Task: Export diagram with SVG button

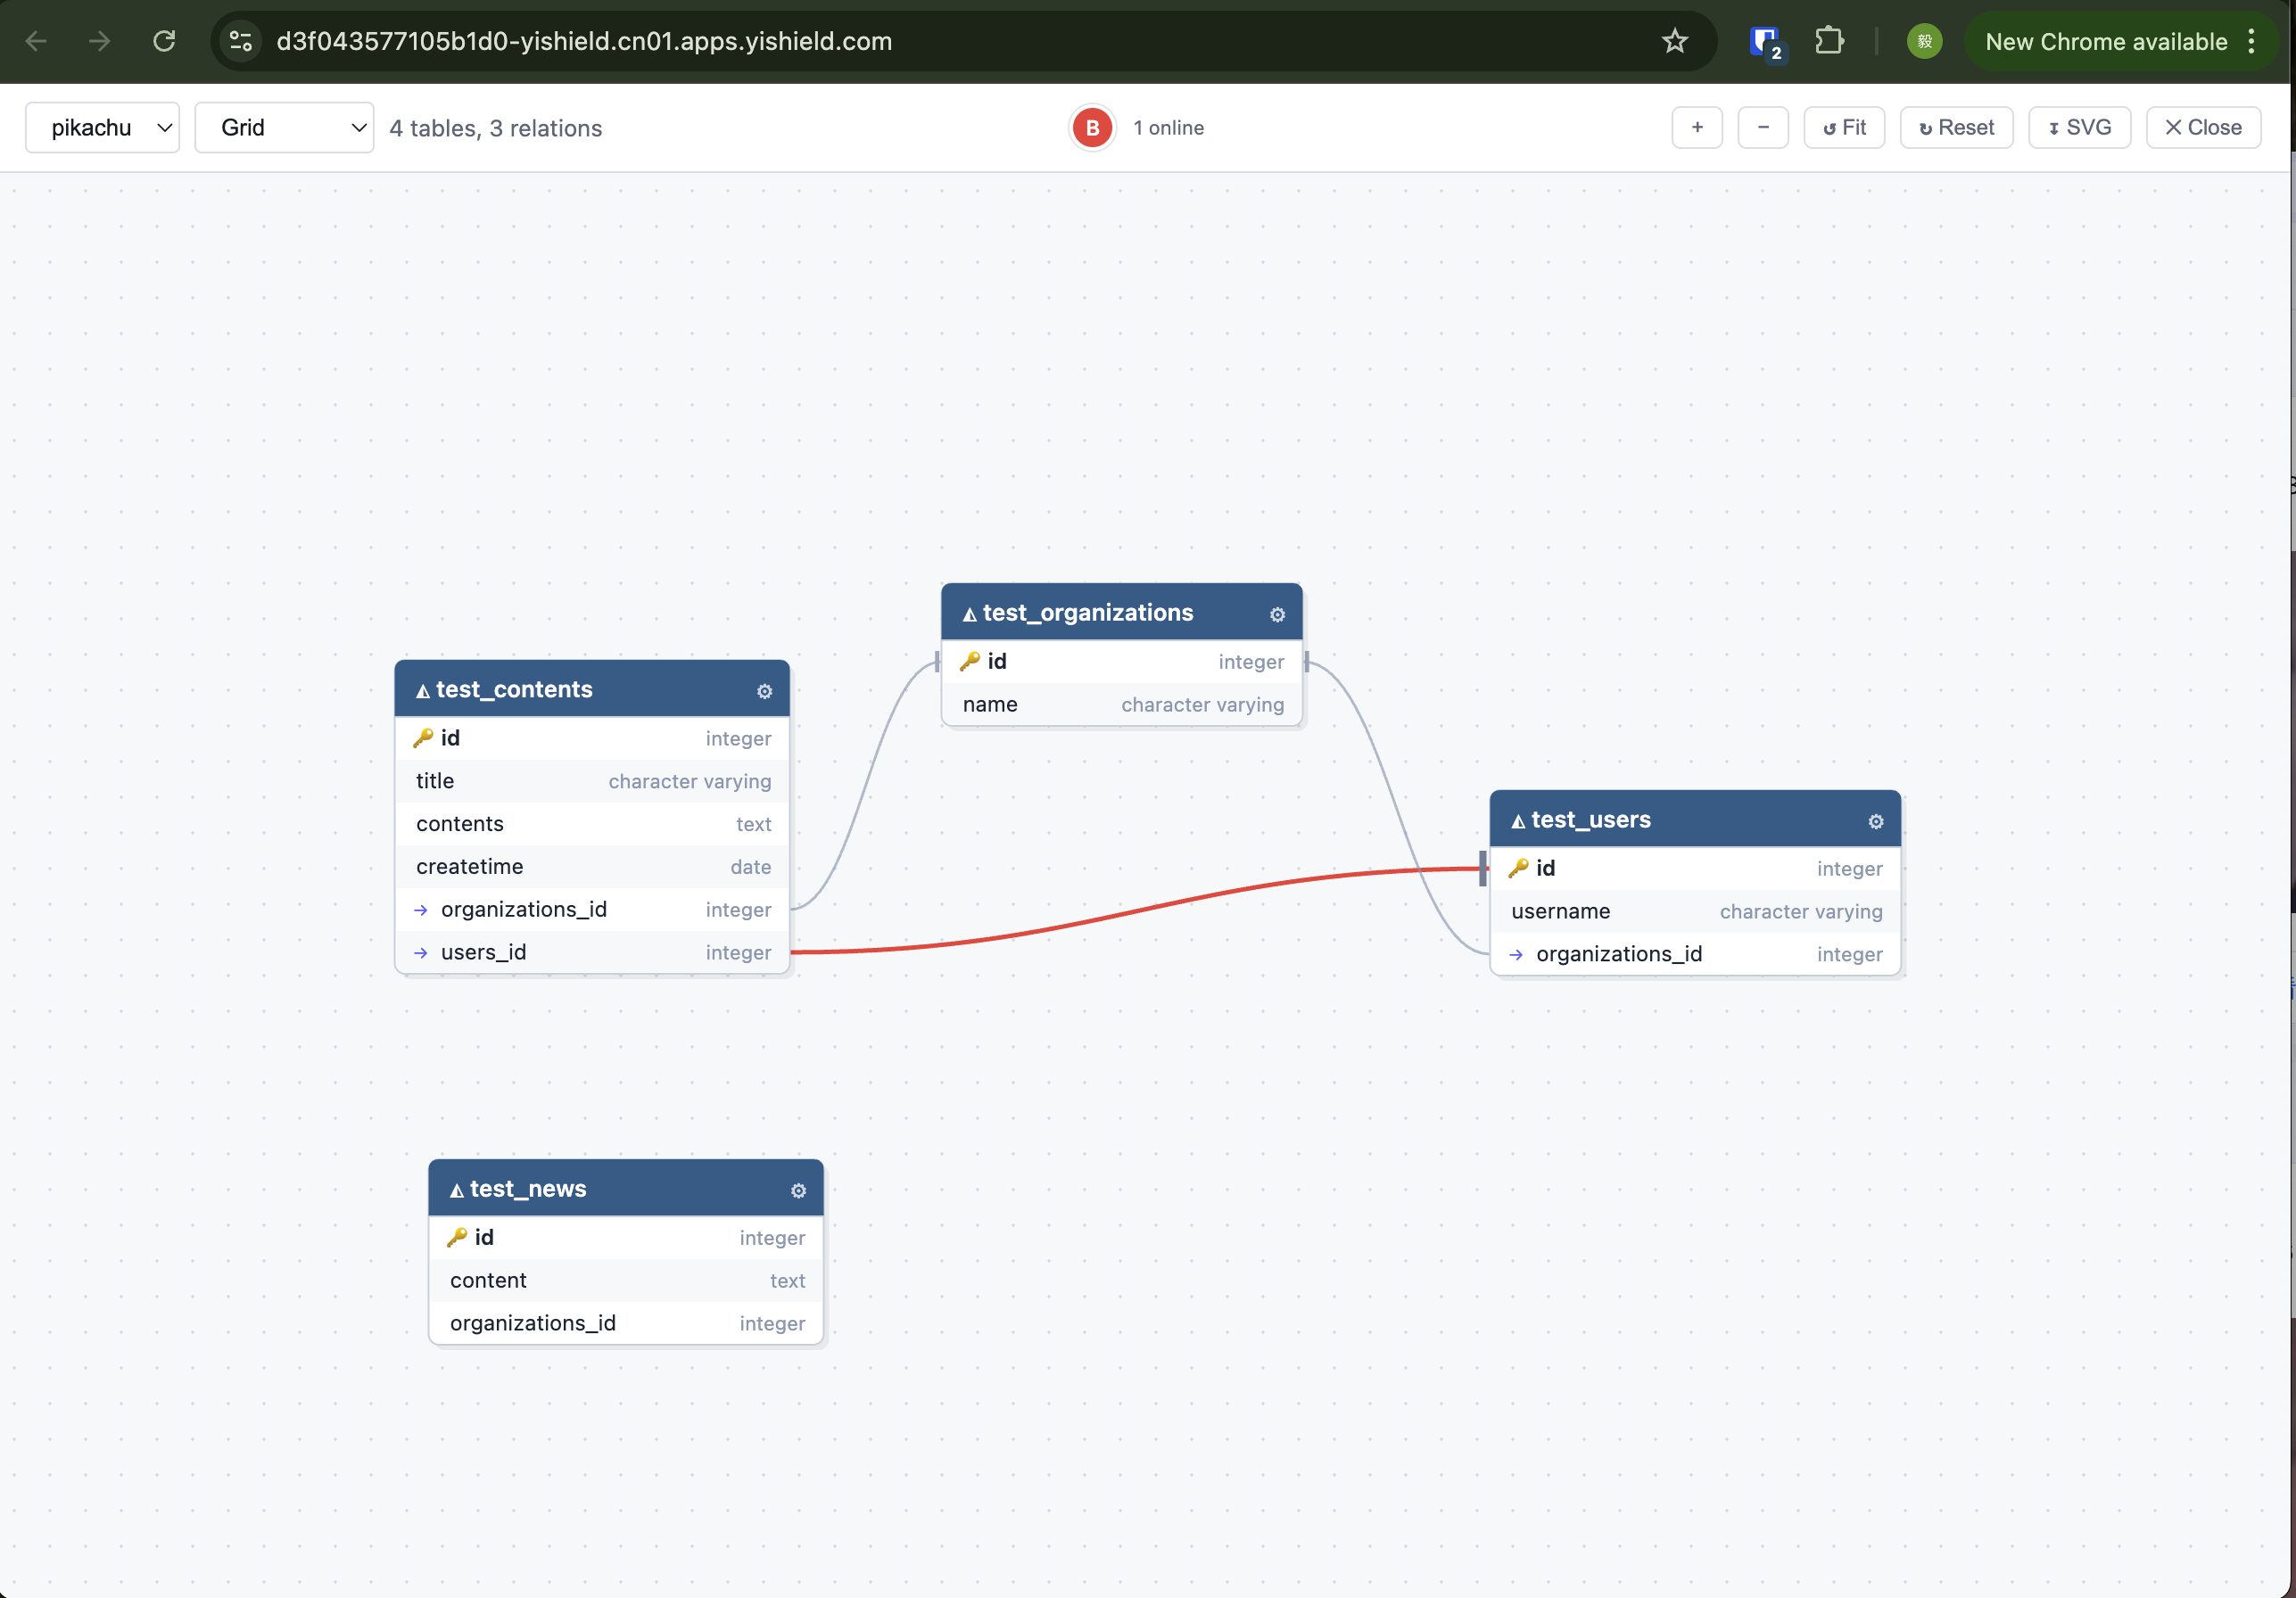Action: click(2078, 127)
